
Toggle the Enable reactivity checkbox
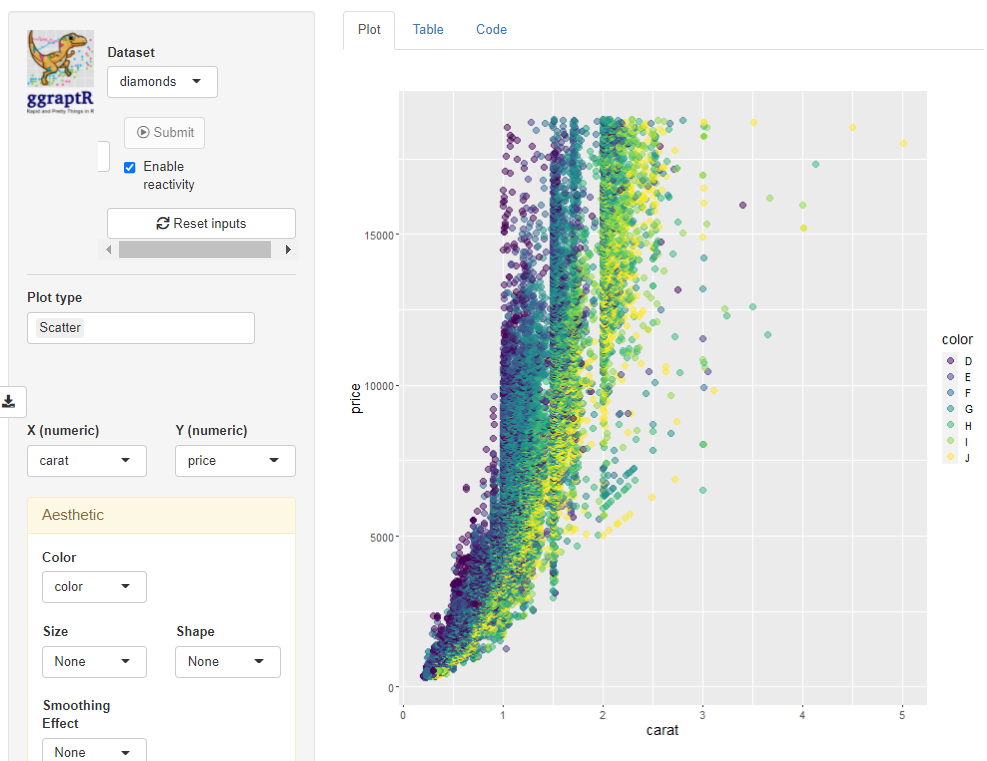coord(130,167)
